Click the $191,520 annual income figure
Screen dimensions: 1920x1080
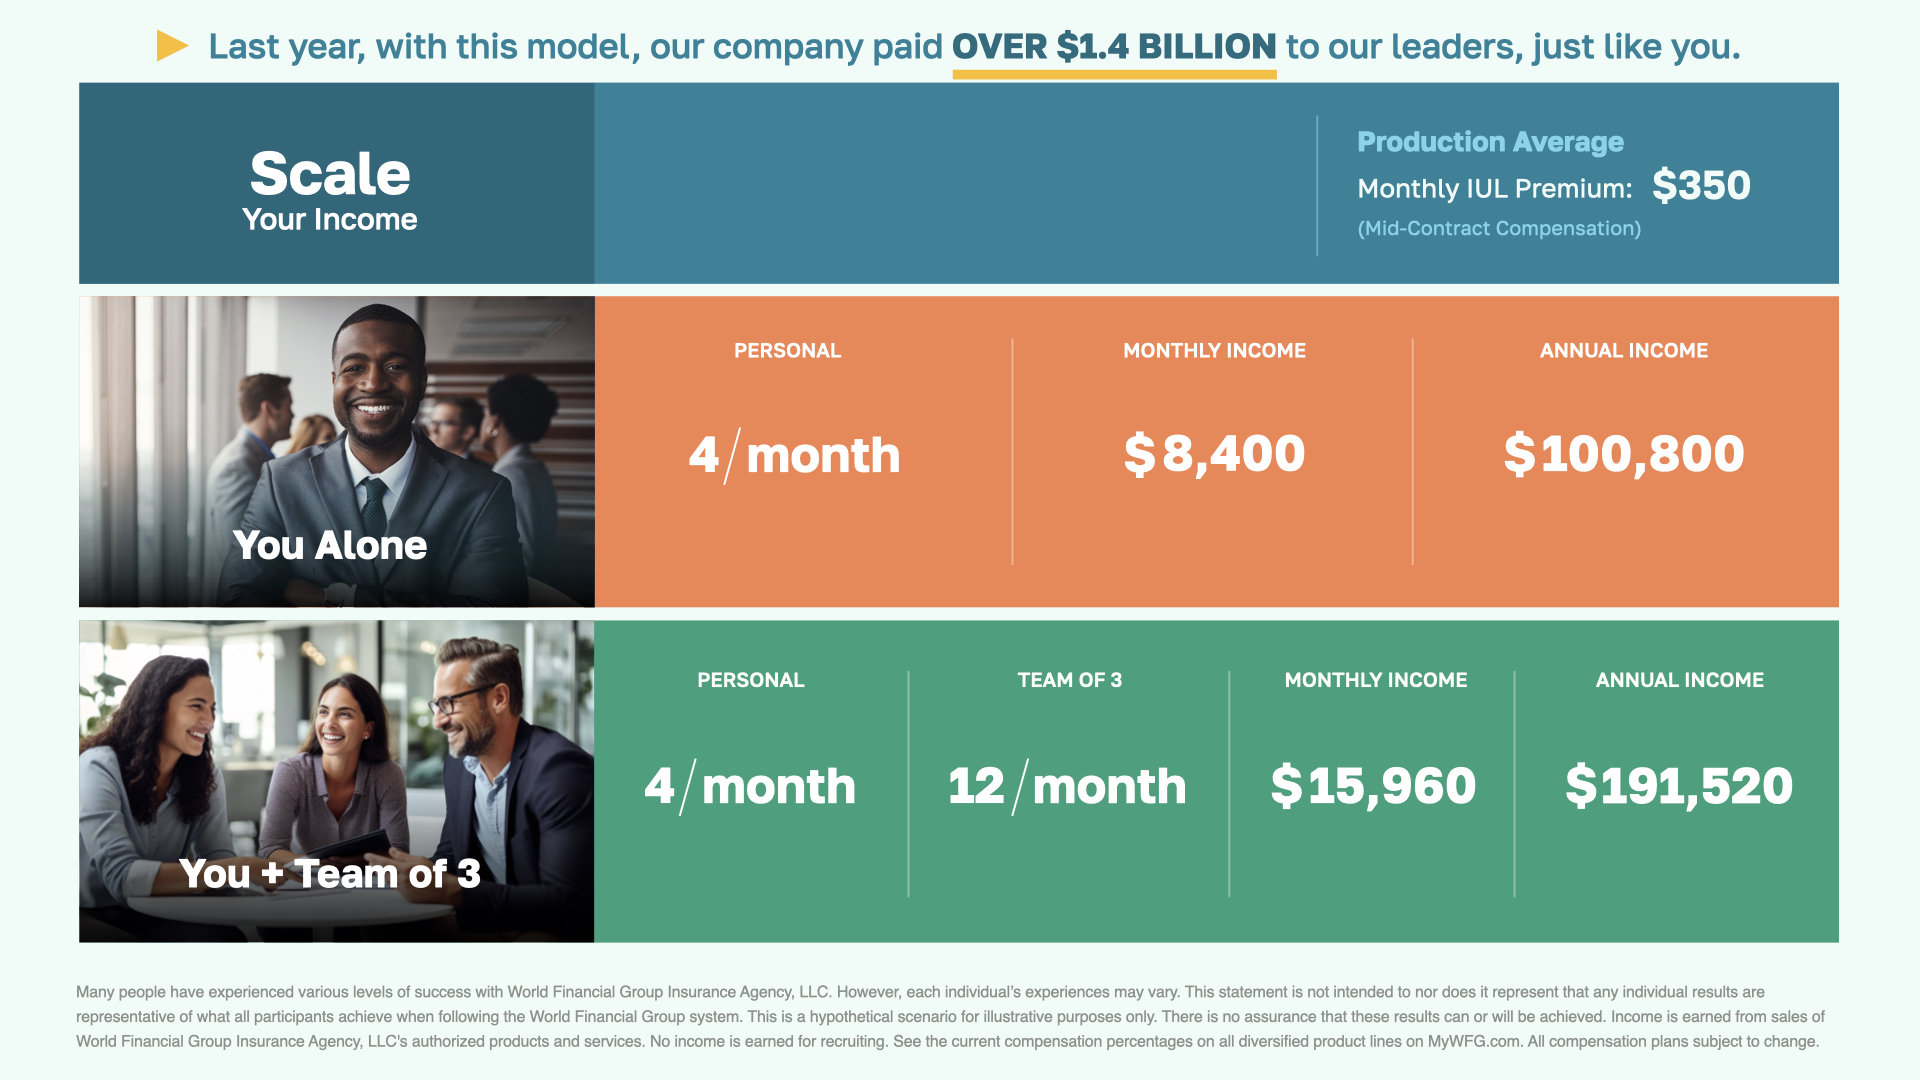[1678, 786]
